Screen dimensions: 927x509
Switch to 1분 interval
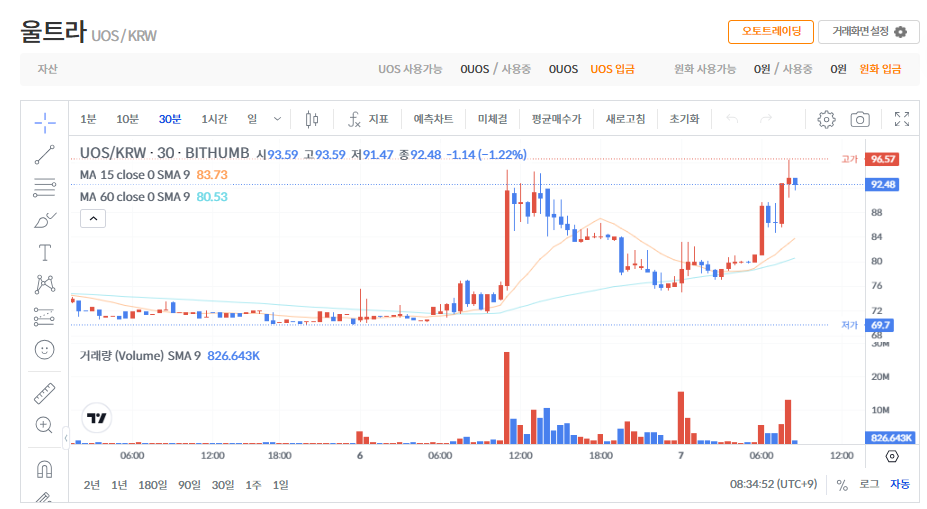click(88, 119)
